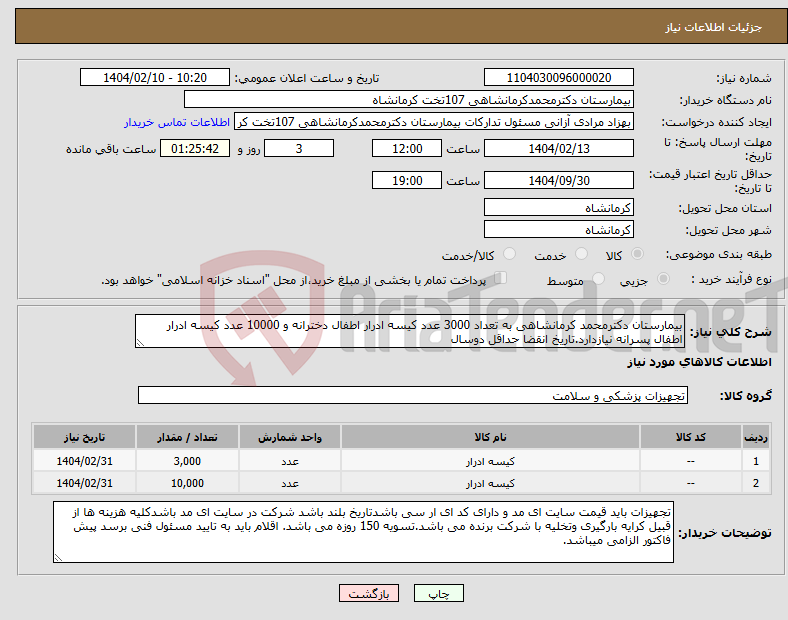Screen dimensions: 788x620
Task: Click the ردیف column header
Action: click(755, 437)
